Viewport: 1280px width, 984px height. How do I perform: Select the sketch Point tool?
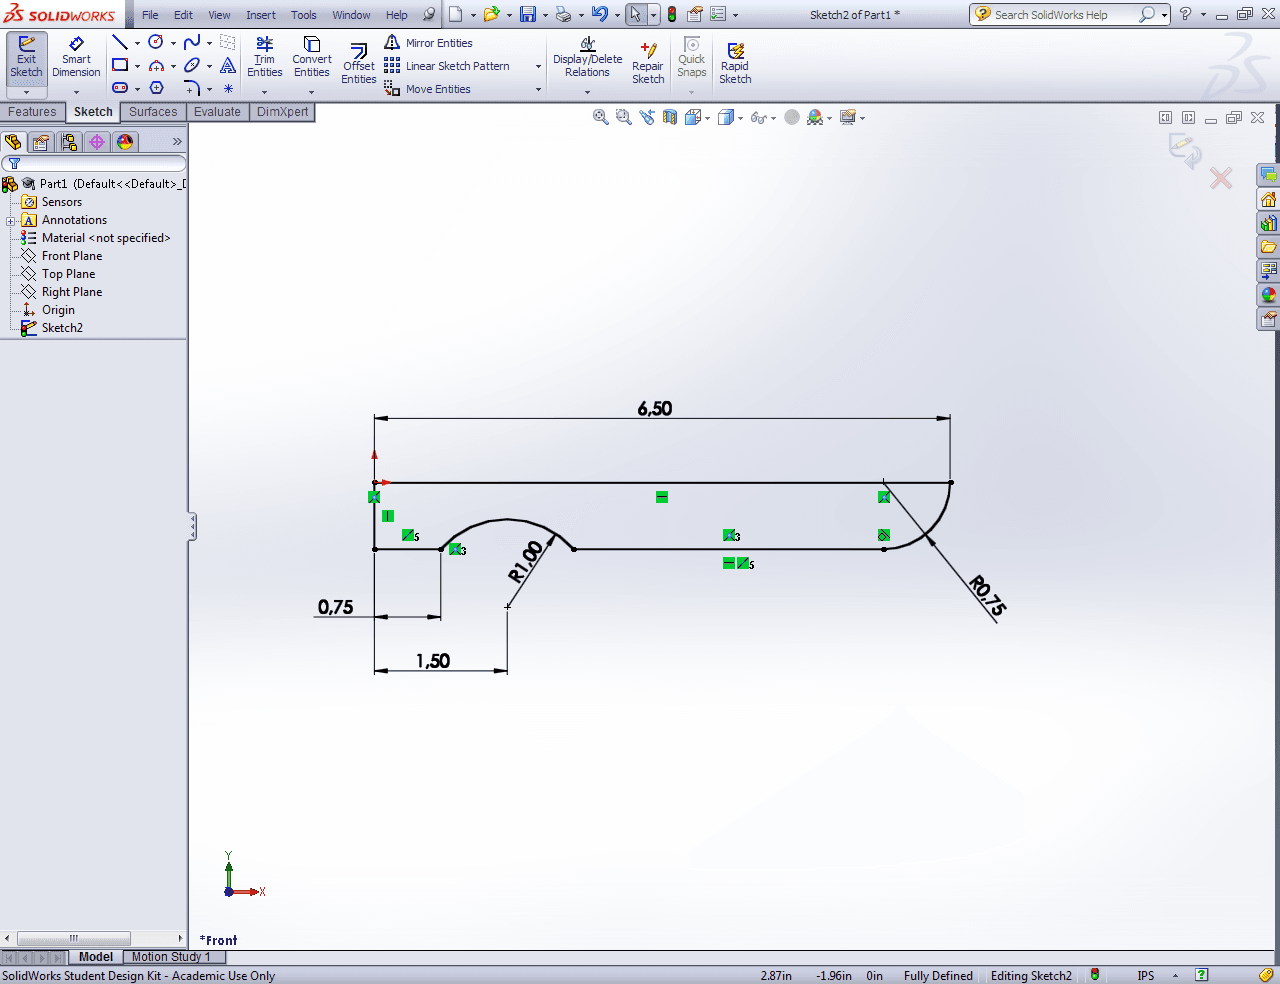[x=228, y=88]
